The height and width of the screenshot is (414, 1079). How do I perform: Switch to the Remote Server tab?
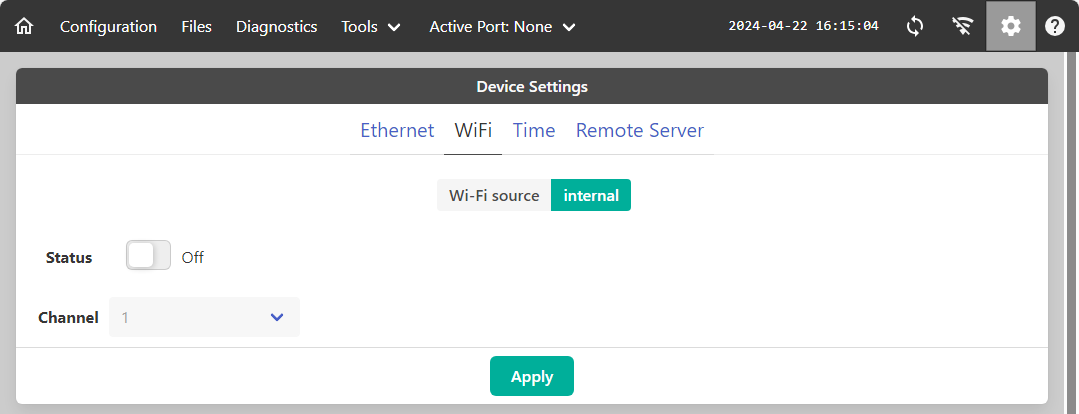640,131
